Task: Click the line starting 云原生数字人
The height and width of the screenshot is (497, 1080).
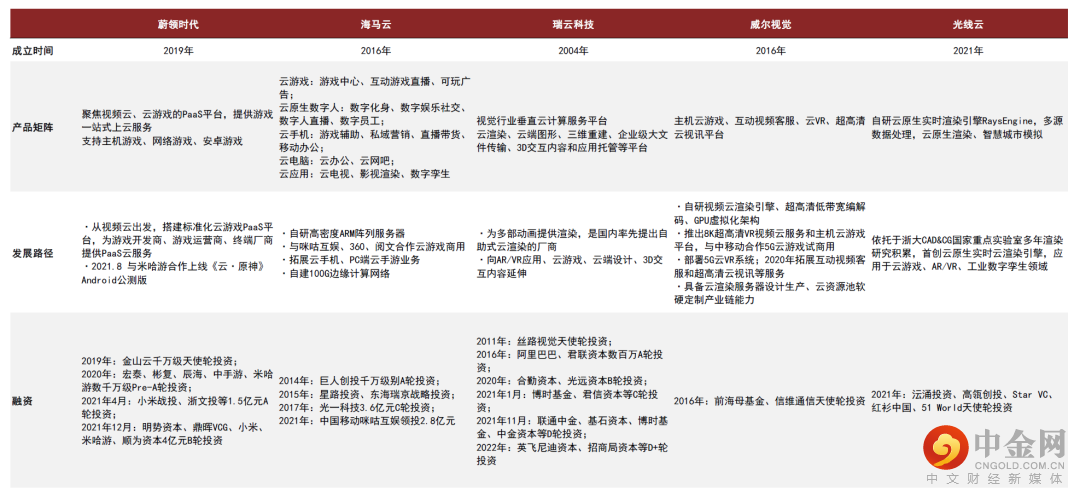Action: pyautogui.click(x=372, y=114)
